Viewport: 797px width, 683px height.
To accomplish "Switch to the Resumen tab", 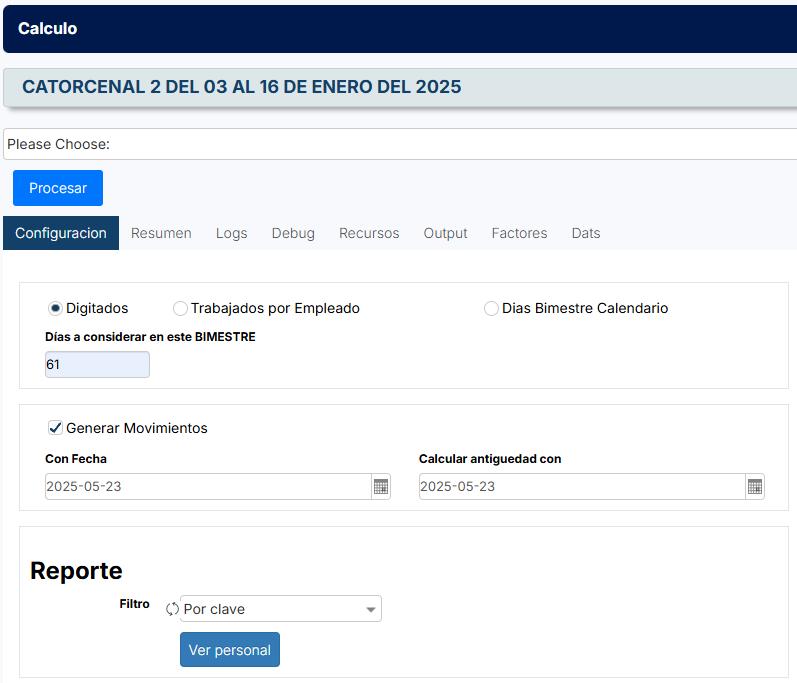I will click(161, 233).
